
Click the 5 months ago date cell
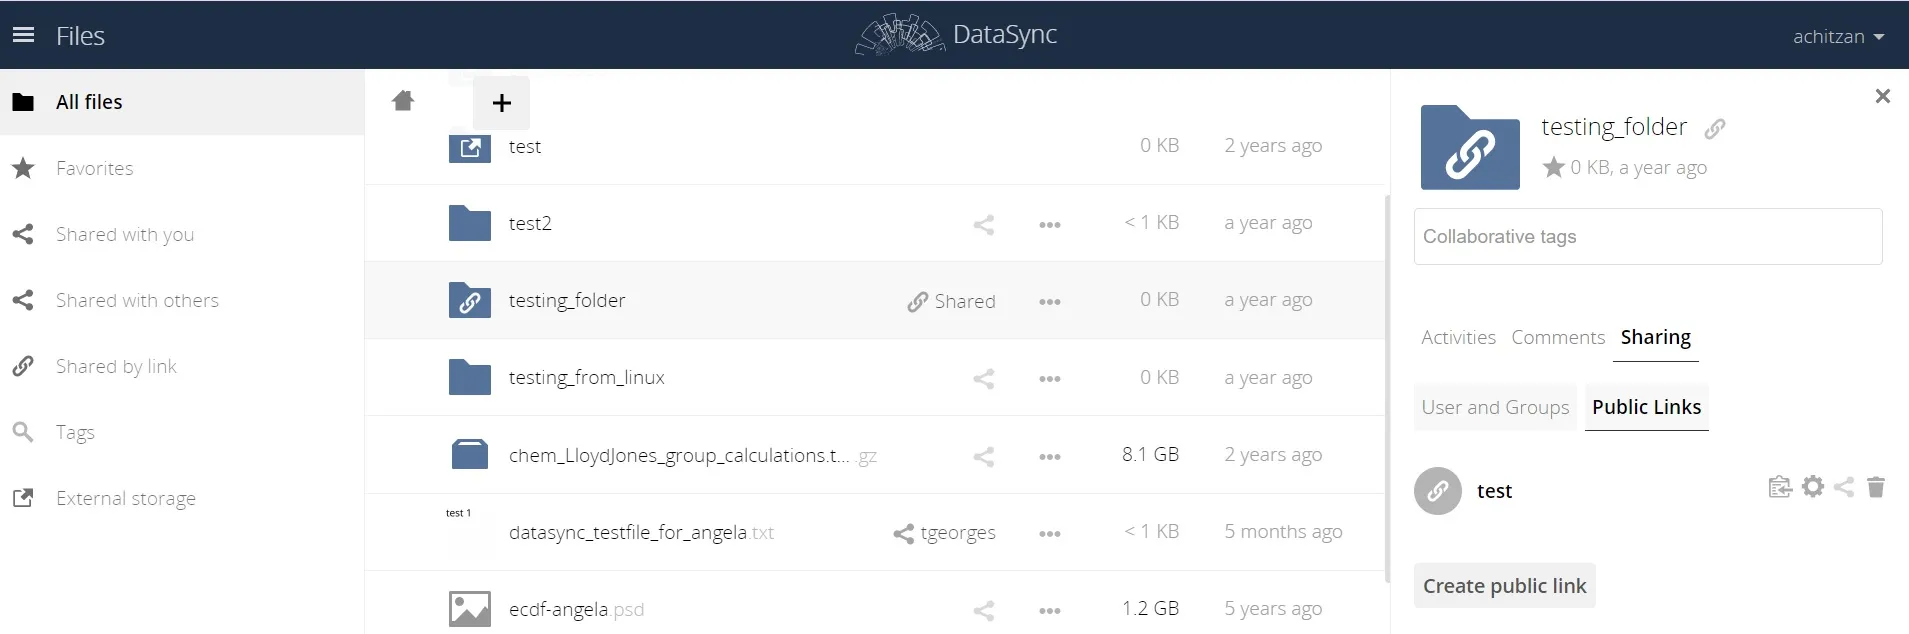(1283, 531)
